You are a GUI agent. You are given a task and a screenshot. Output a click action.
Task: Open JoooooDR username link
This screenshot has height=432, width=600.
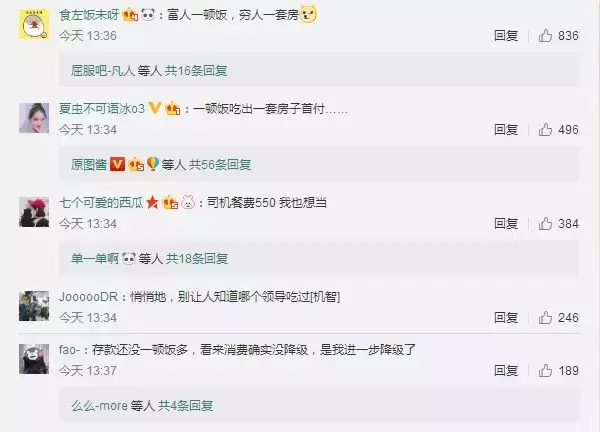tap(88, 297)
